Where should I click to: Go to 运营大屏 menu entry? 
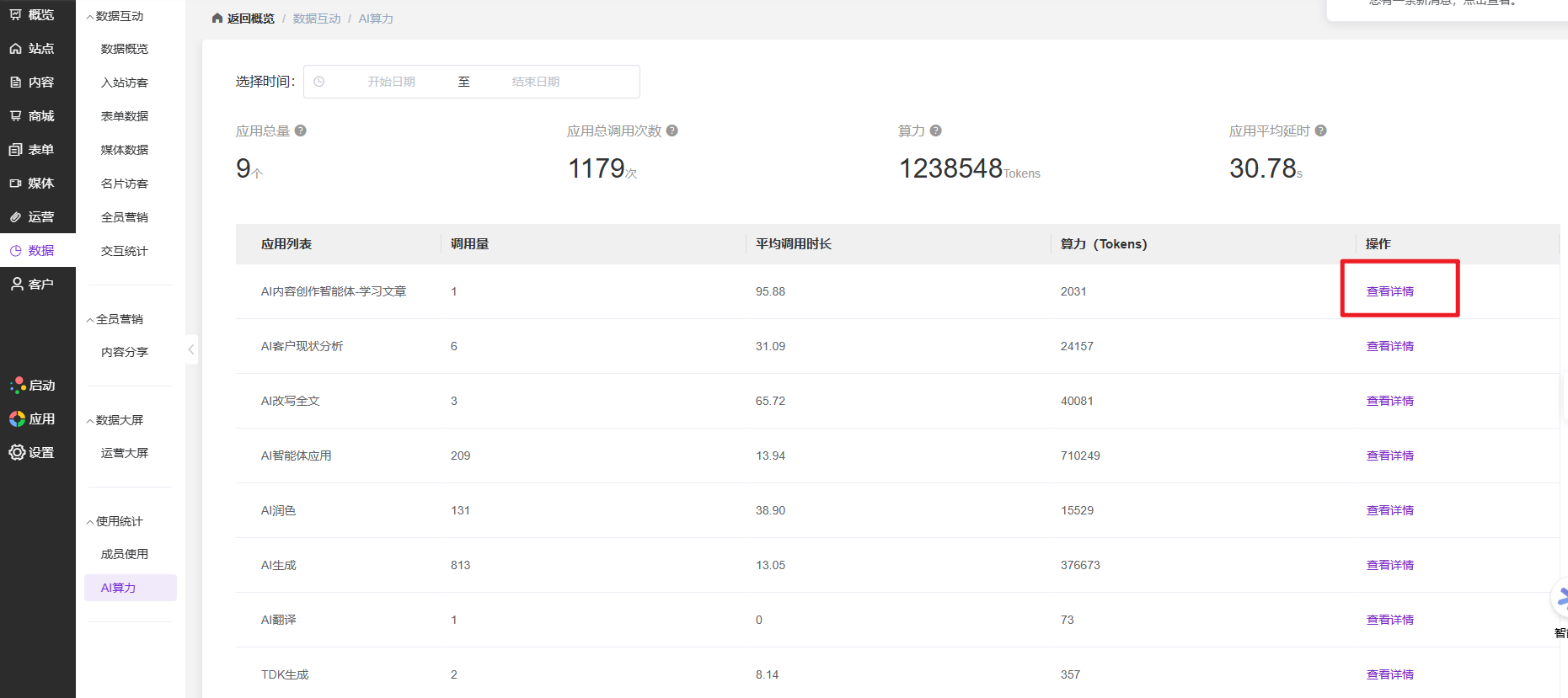tap(124, 453)
